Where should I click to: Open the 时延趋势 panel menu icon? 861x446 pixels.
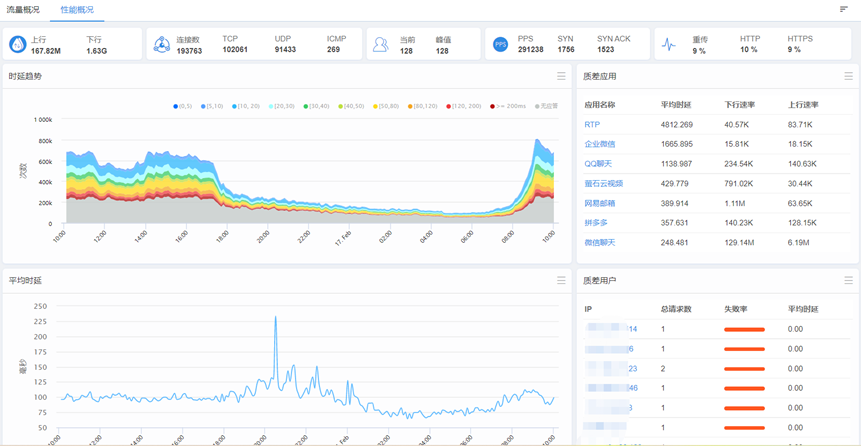click(561, 76)
